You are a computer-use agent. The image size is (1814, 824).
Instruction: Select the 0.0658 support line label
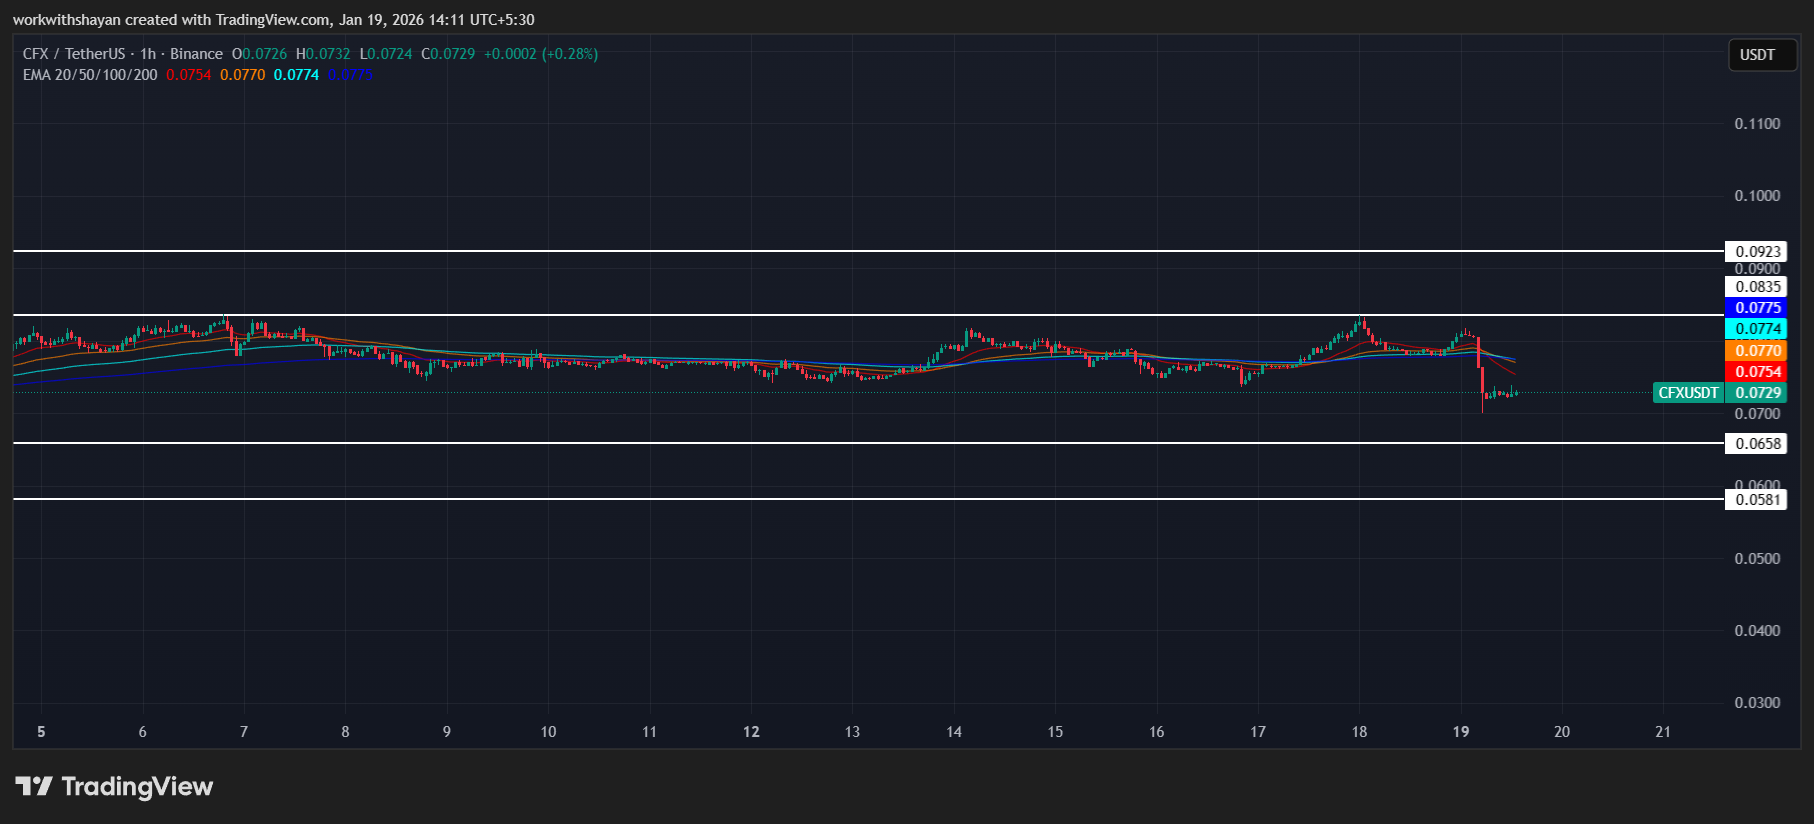[x=1757, y=444]
